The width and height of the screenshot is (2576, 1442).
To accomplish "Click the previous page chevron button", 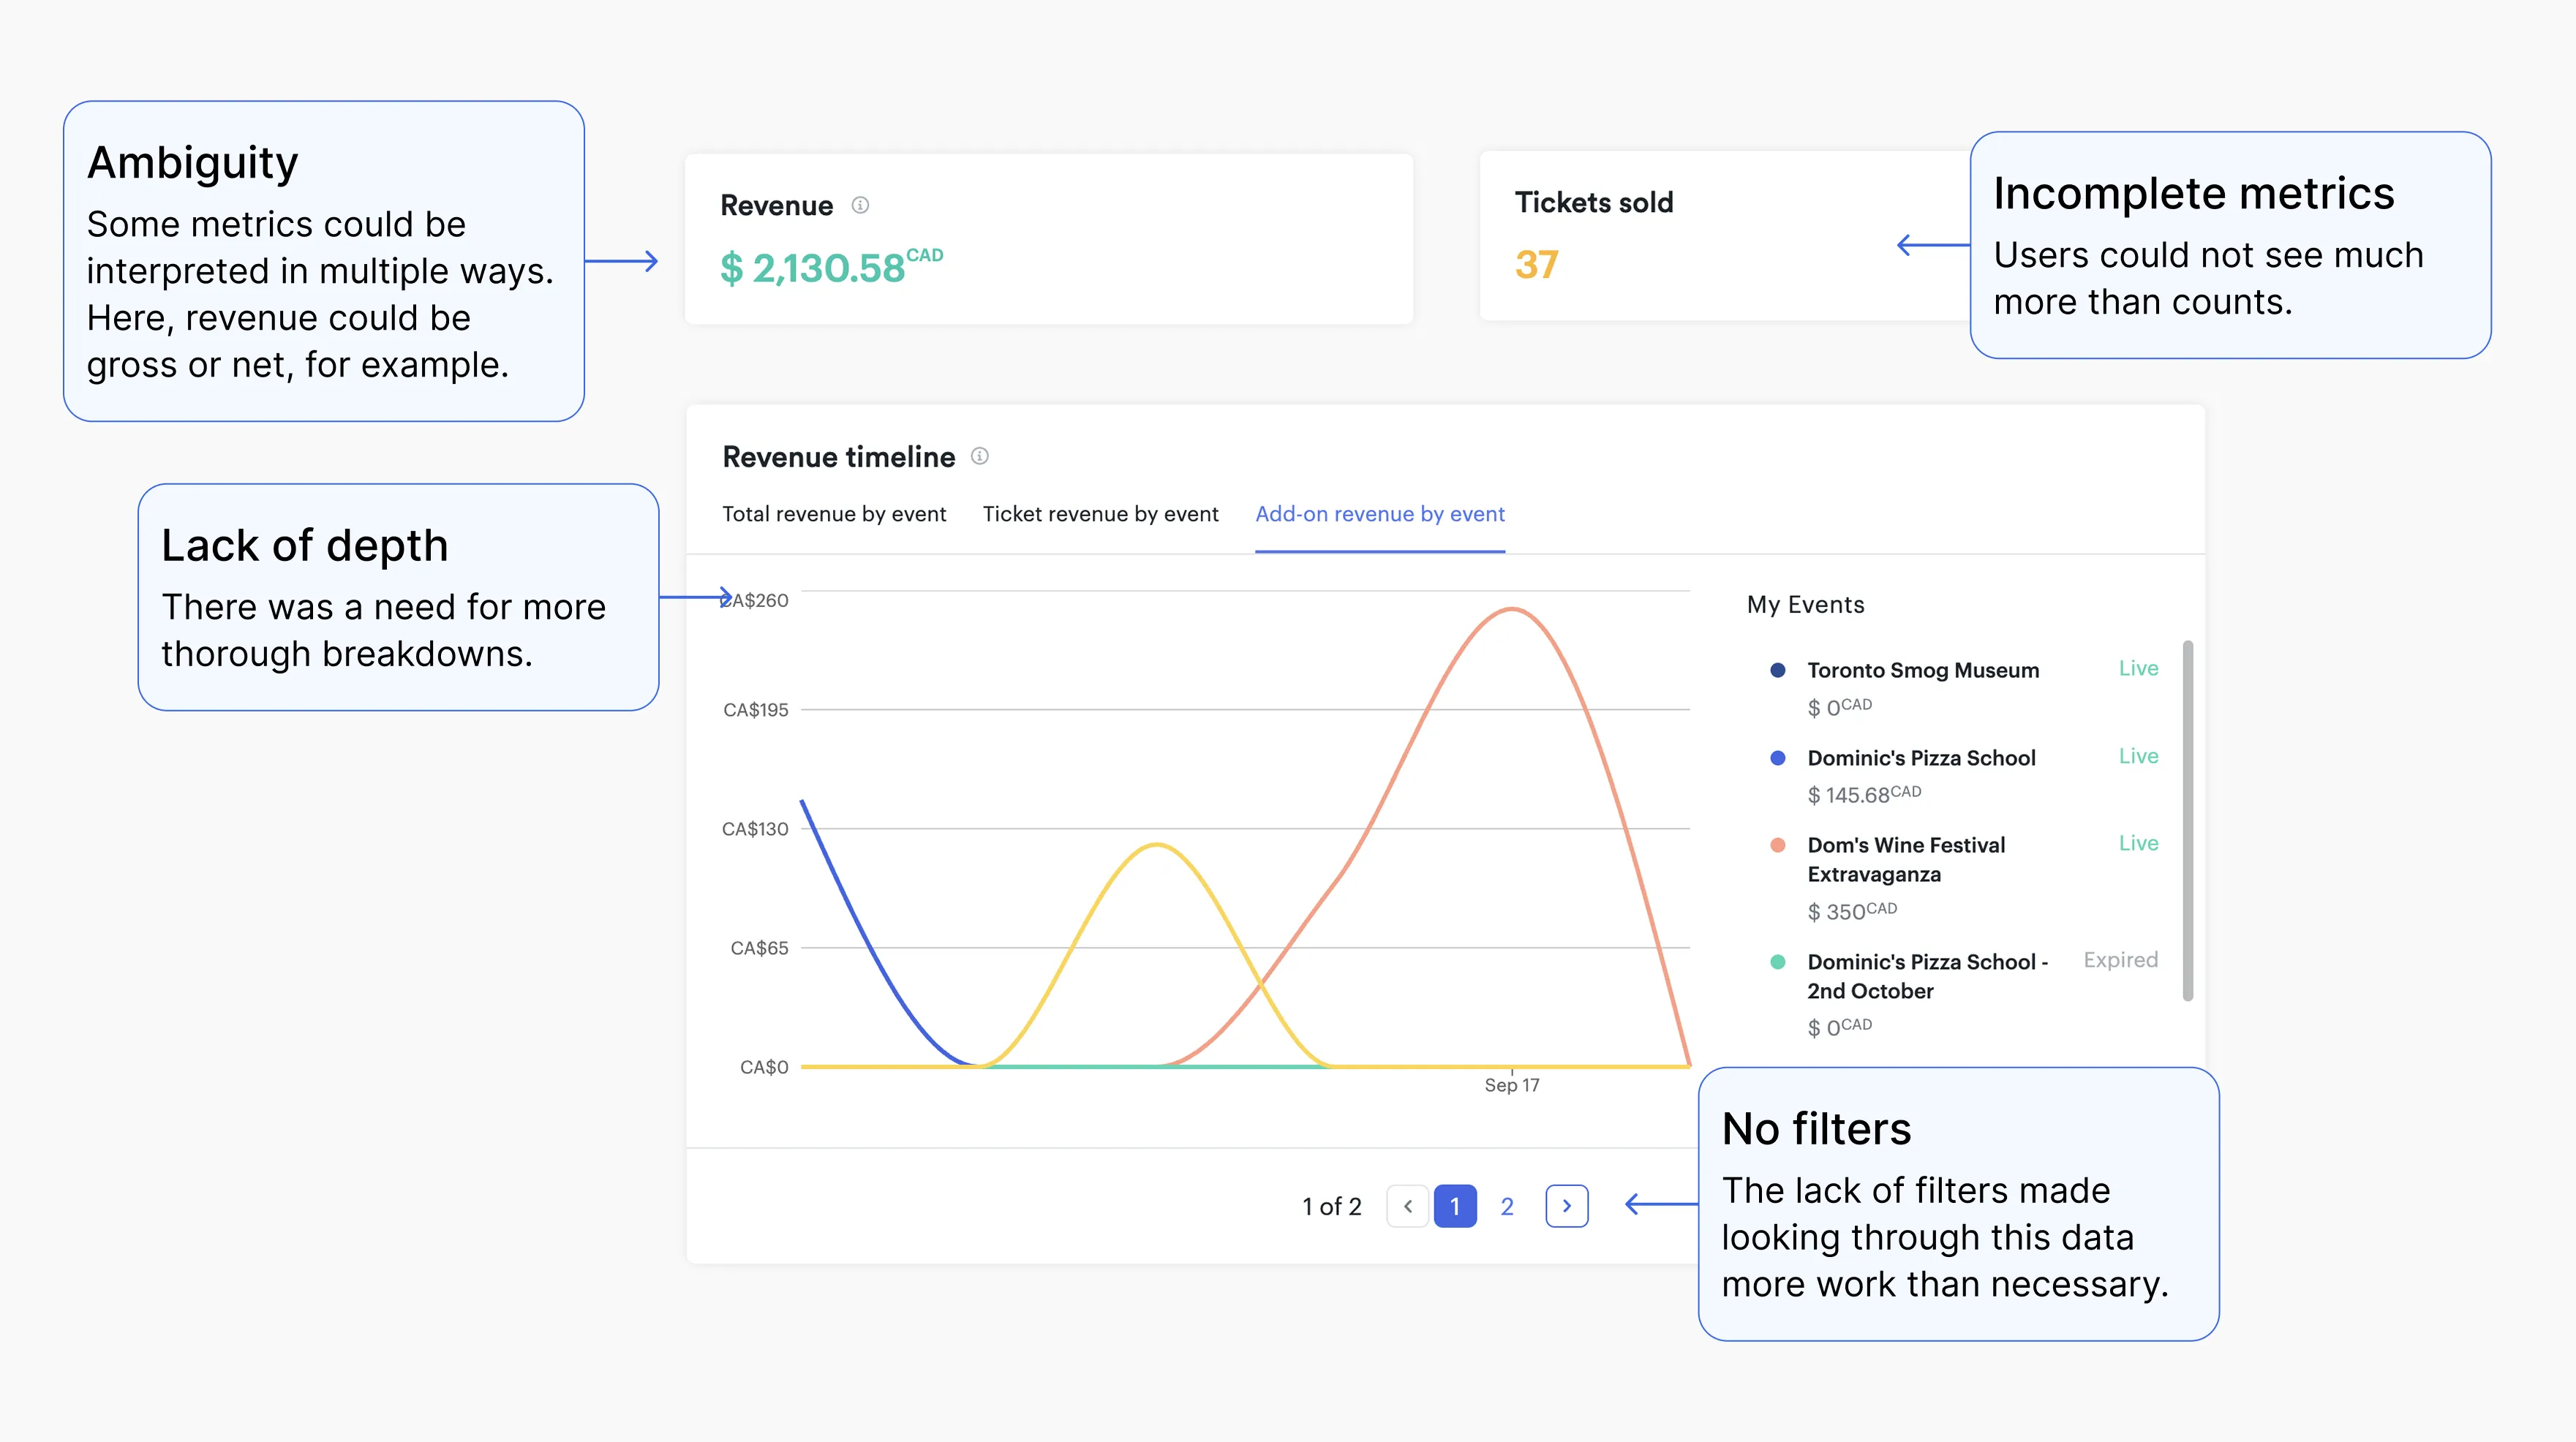I will tap(1408, 1206).
